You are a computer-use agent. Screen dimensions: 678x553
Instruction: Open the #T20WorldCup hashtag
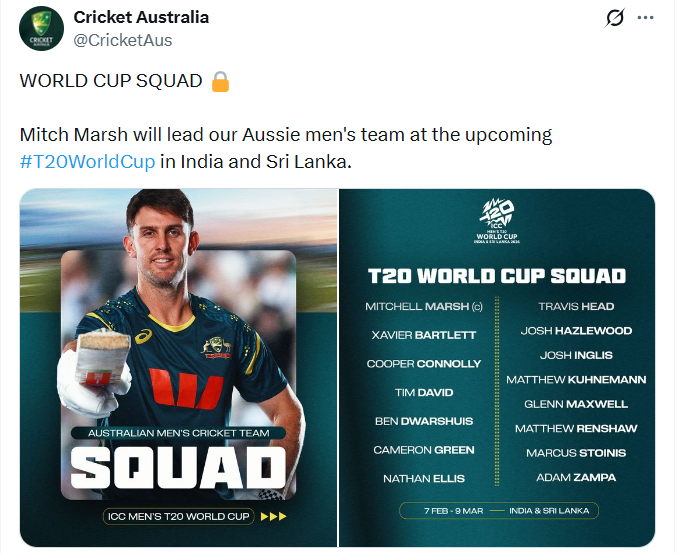pyautogui.click(x=88, y=161)
